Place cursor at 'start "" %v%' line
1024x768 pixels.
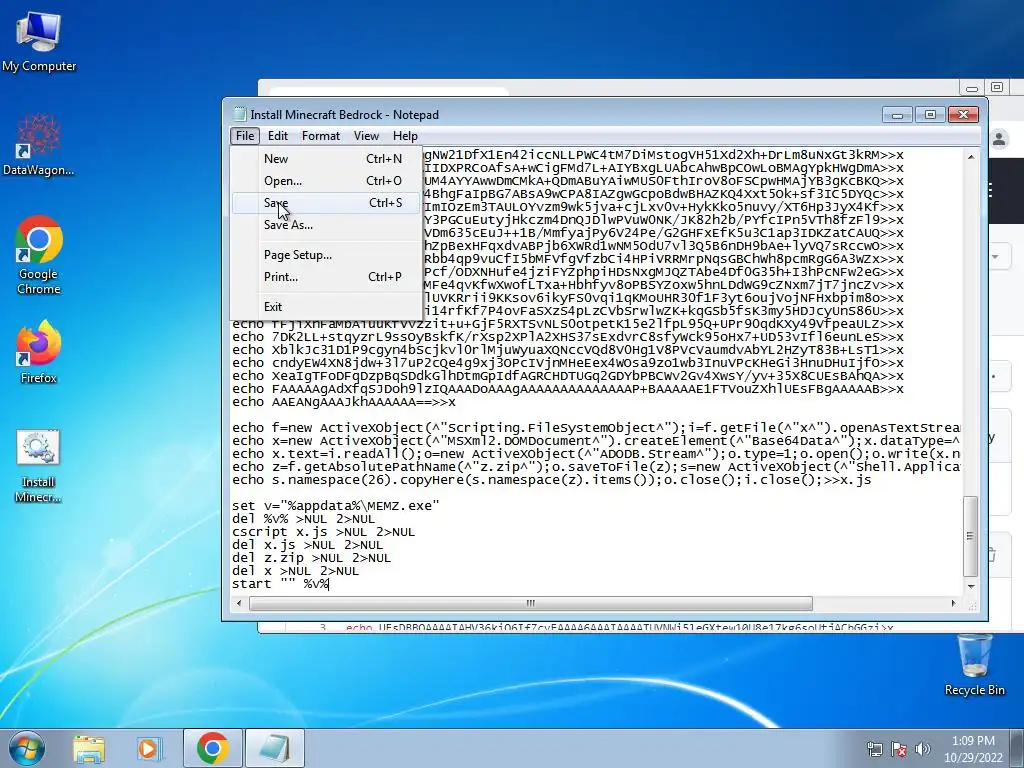(x=280, y=584)
